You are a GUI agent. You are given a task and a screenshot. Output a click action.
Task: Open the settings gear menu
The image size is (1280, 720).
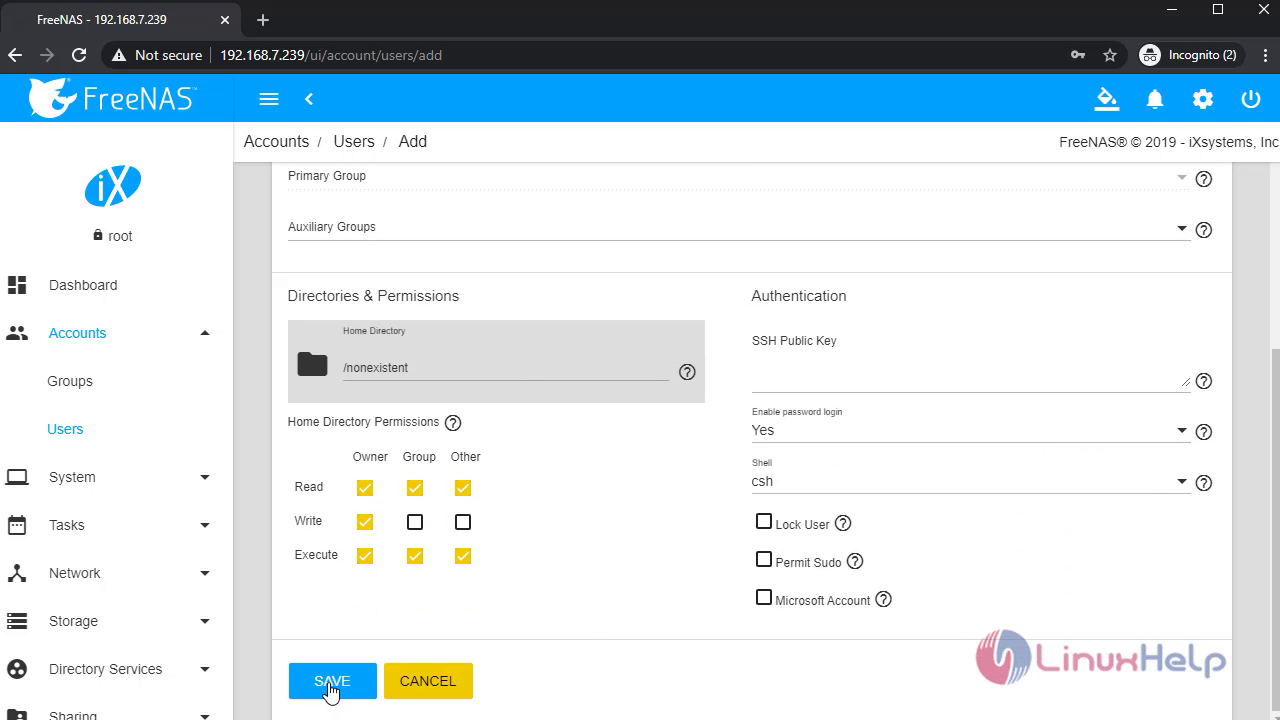pos(1203,99)
